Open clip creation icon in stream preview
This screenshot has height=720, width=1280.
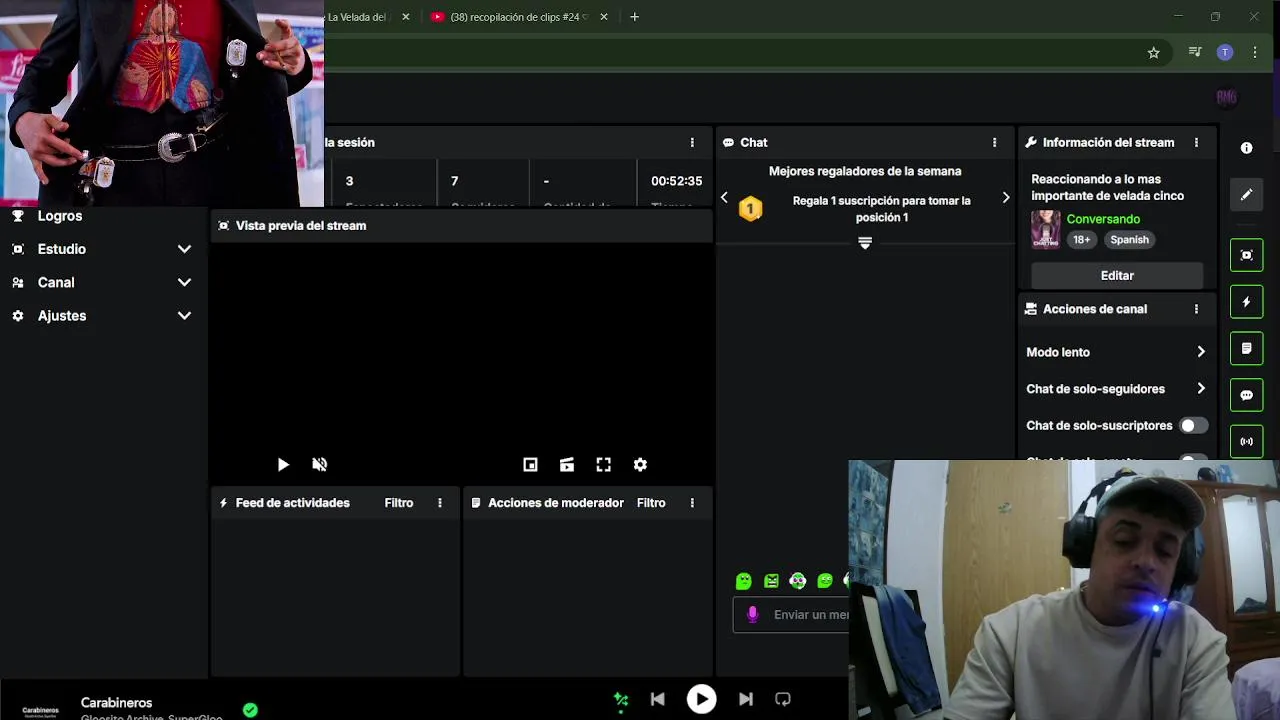pyautogui.click(x=567, y=465)
